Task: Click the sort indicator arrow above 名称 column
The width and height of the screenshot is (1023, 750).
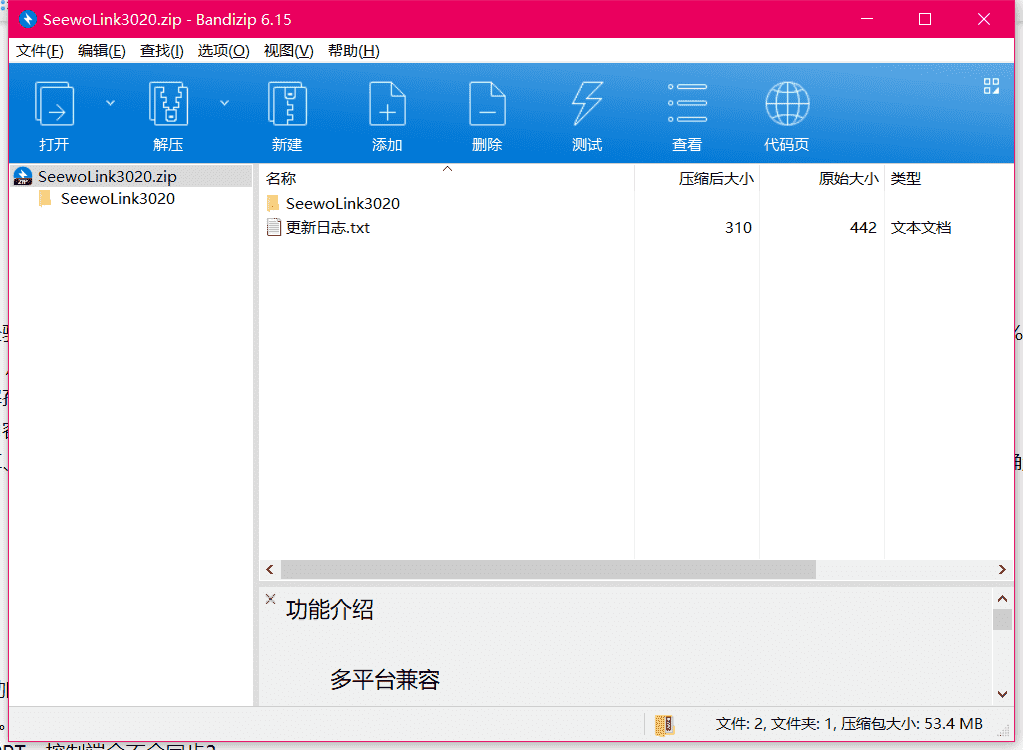Action: (x=448, y=169)
